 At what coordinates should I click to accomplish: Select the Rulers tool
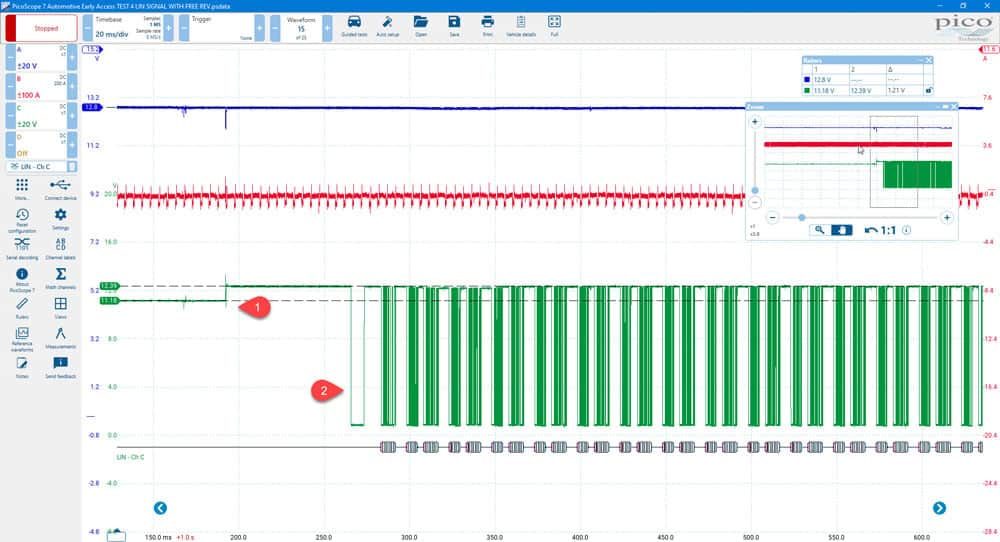(22, 307)
